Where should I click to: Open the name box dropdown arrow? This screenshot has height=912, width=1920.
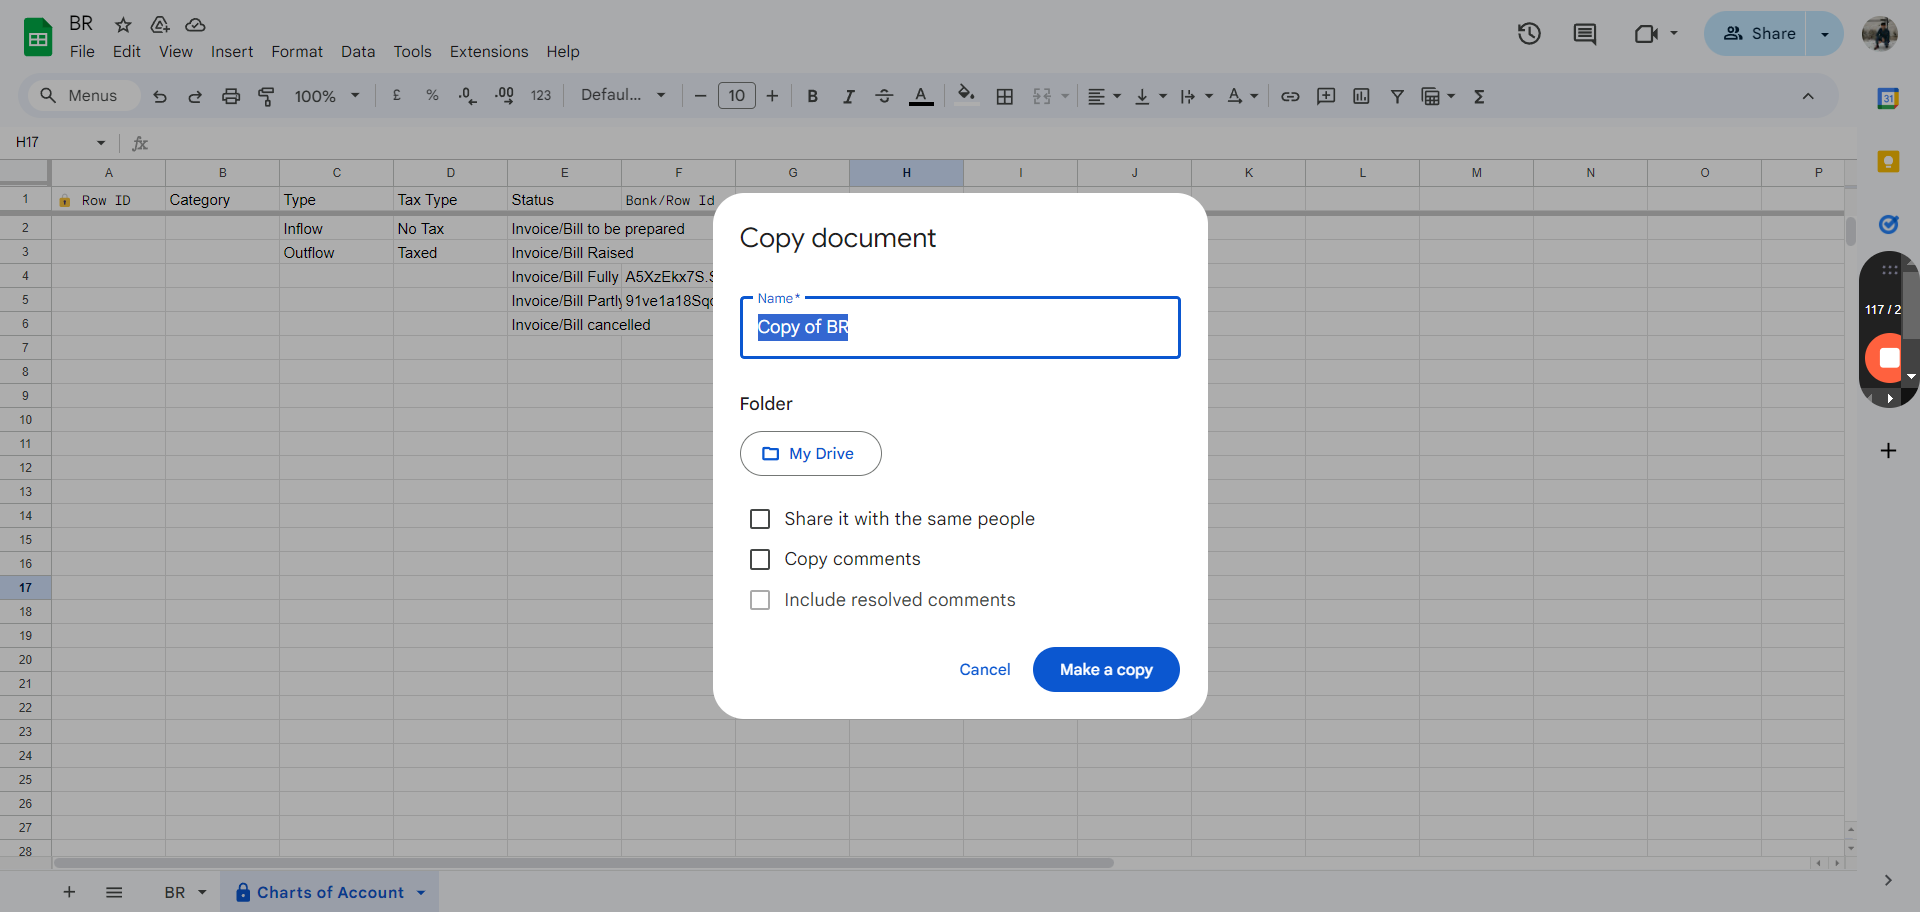click(x=101, y=143)
